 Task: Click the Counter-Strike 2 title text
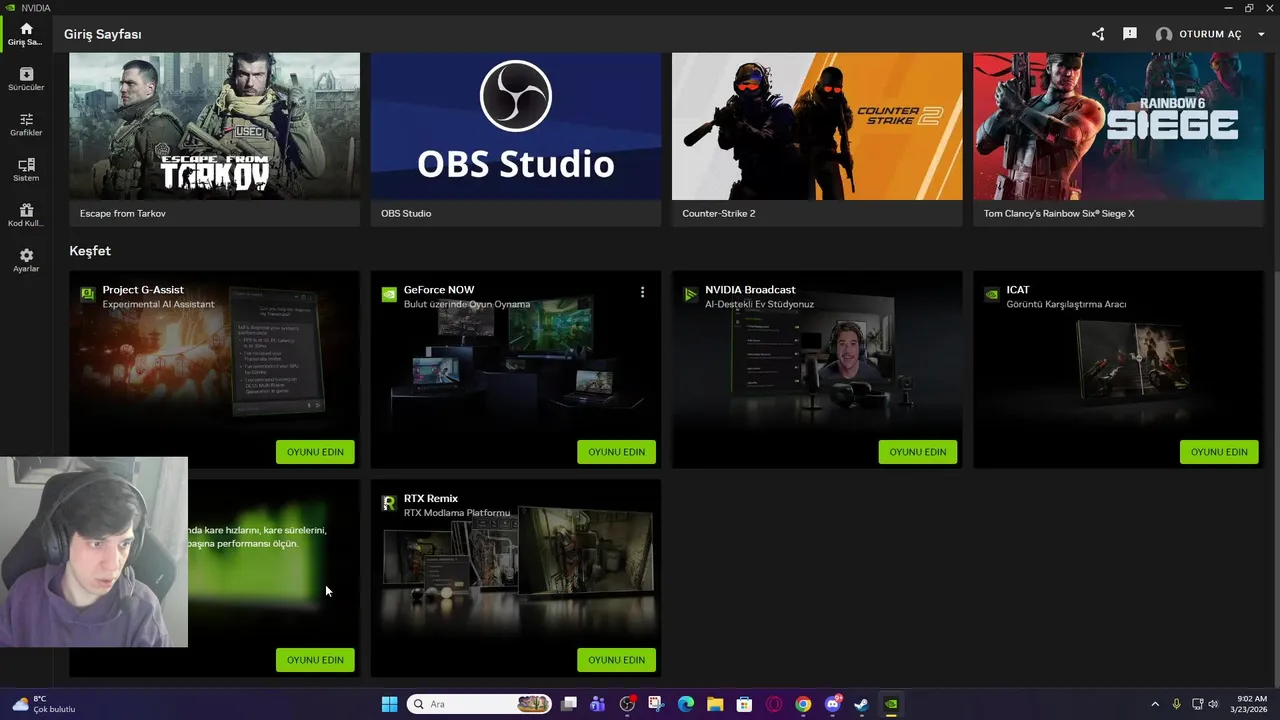[719, 213]
